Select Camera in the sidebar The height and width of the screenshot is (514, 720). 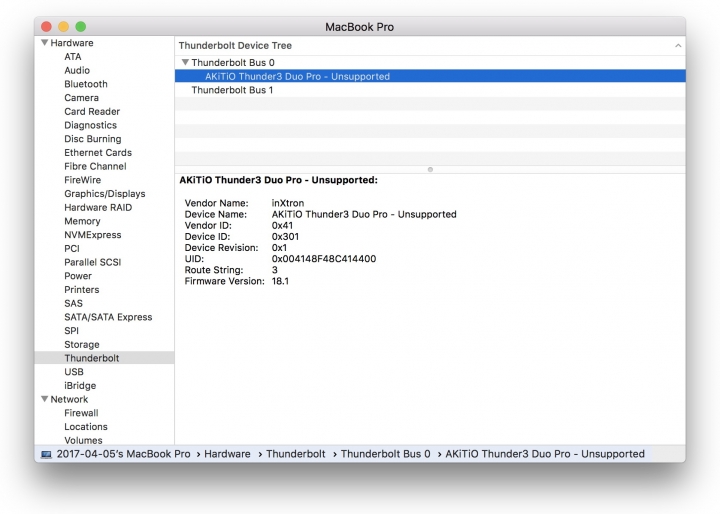[x=81, y=98]
